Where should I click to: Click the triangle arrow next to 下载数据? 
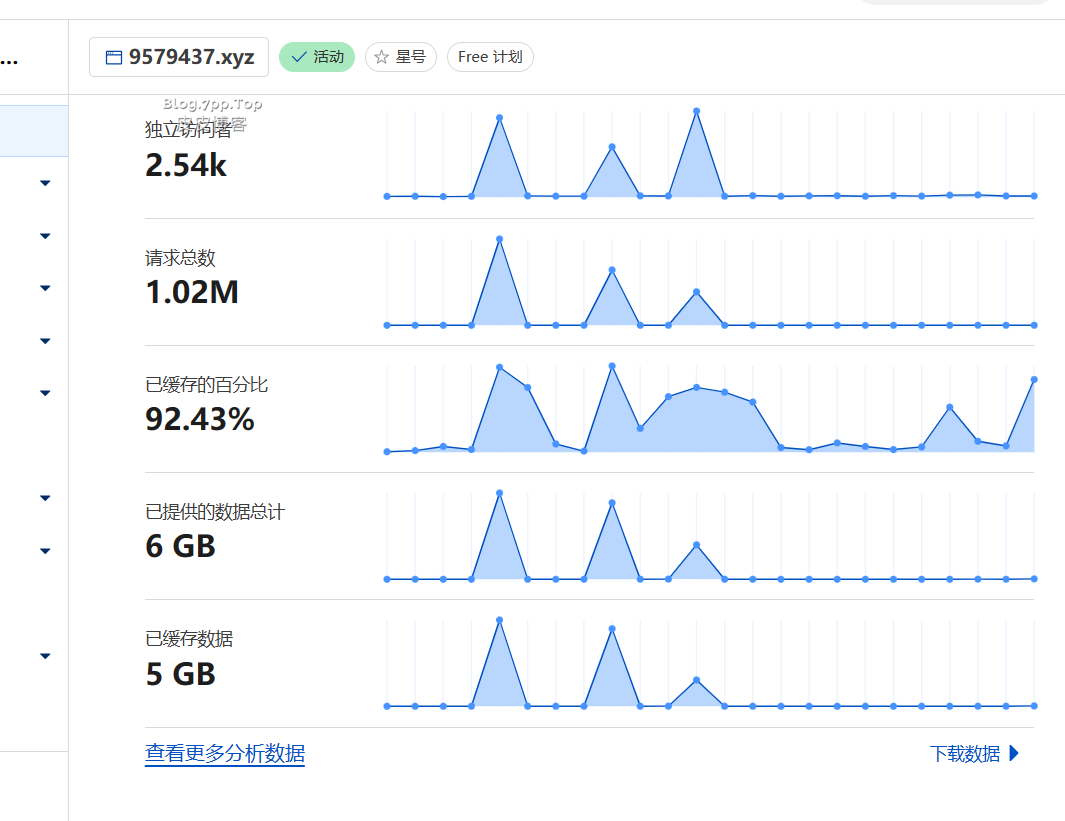click(x=1014, y=754)
